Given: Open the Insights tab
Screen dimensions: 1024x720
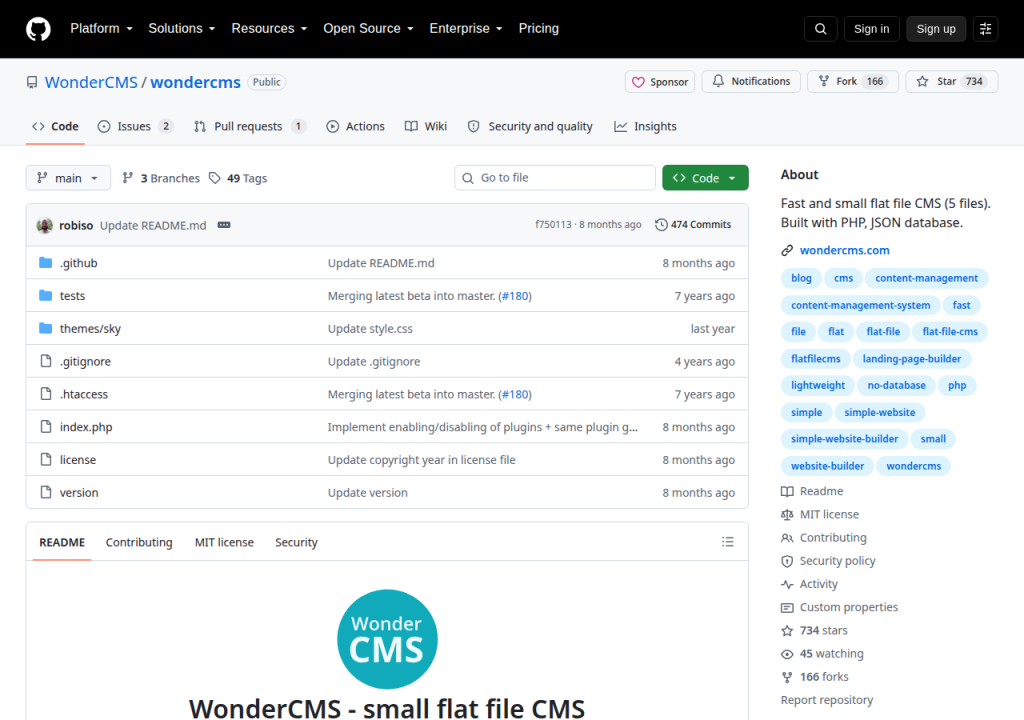Looking at the screenshot, I should click(645, 126).
